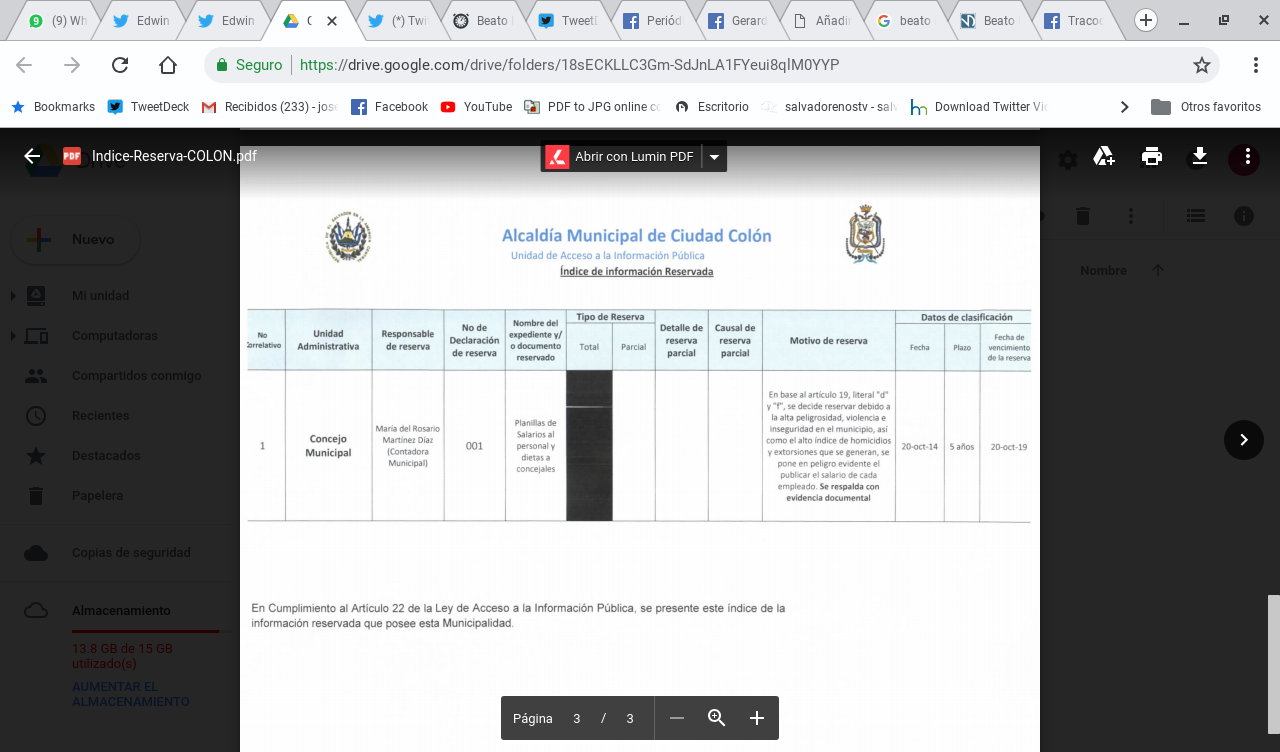Print the Indice-Reserva-COLON.pdf document
The height and width of the screenshot is (752, 1280).
click(1152, 156)
